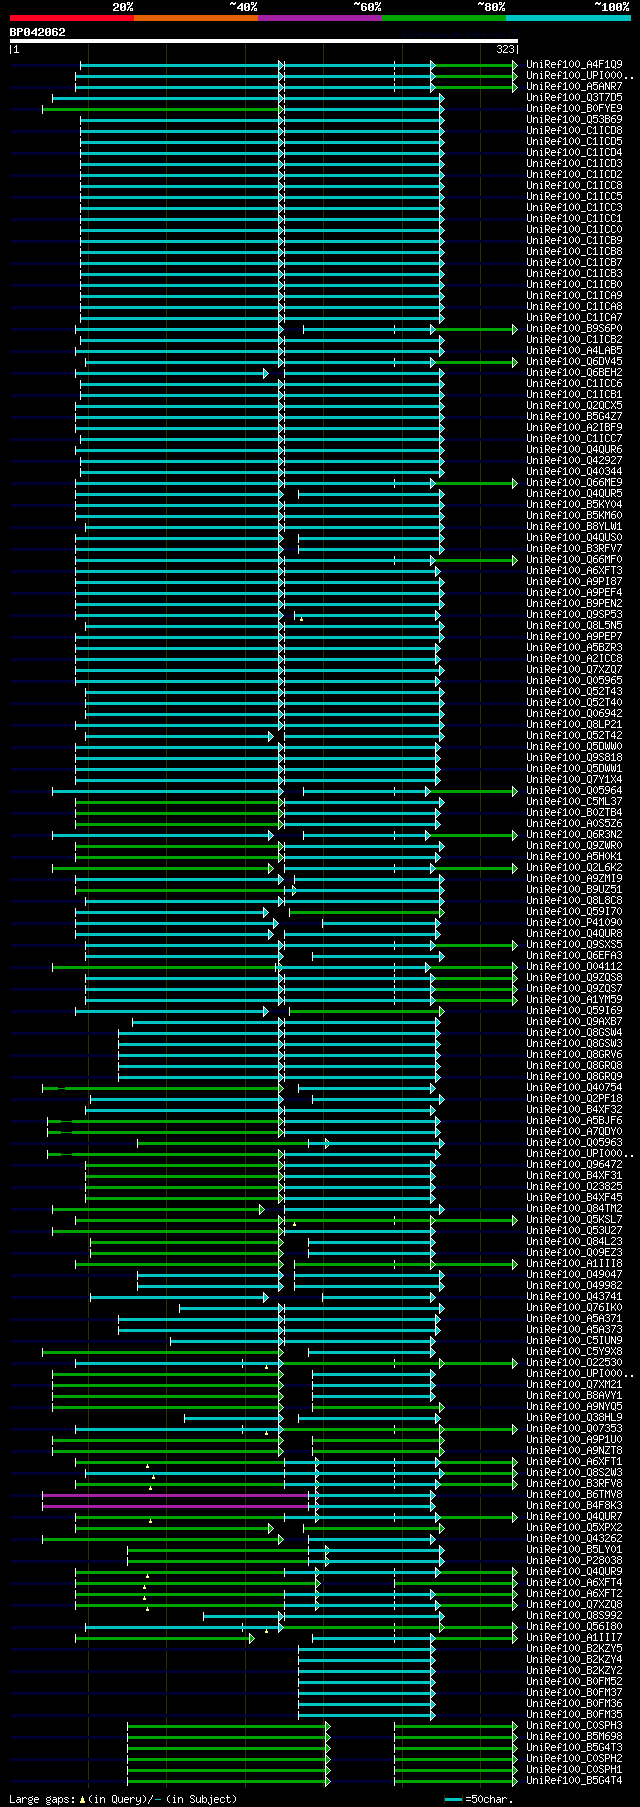Viewport: 640px width, 1807px height.
Task: Select the label UniRef100_C1ICC0
Action: pos(574,230)
